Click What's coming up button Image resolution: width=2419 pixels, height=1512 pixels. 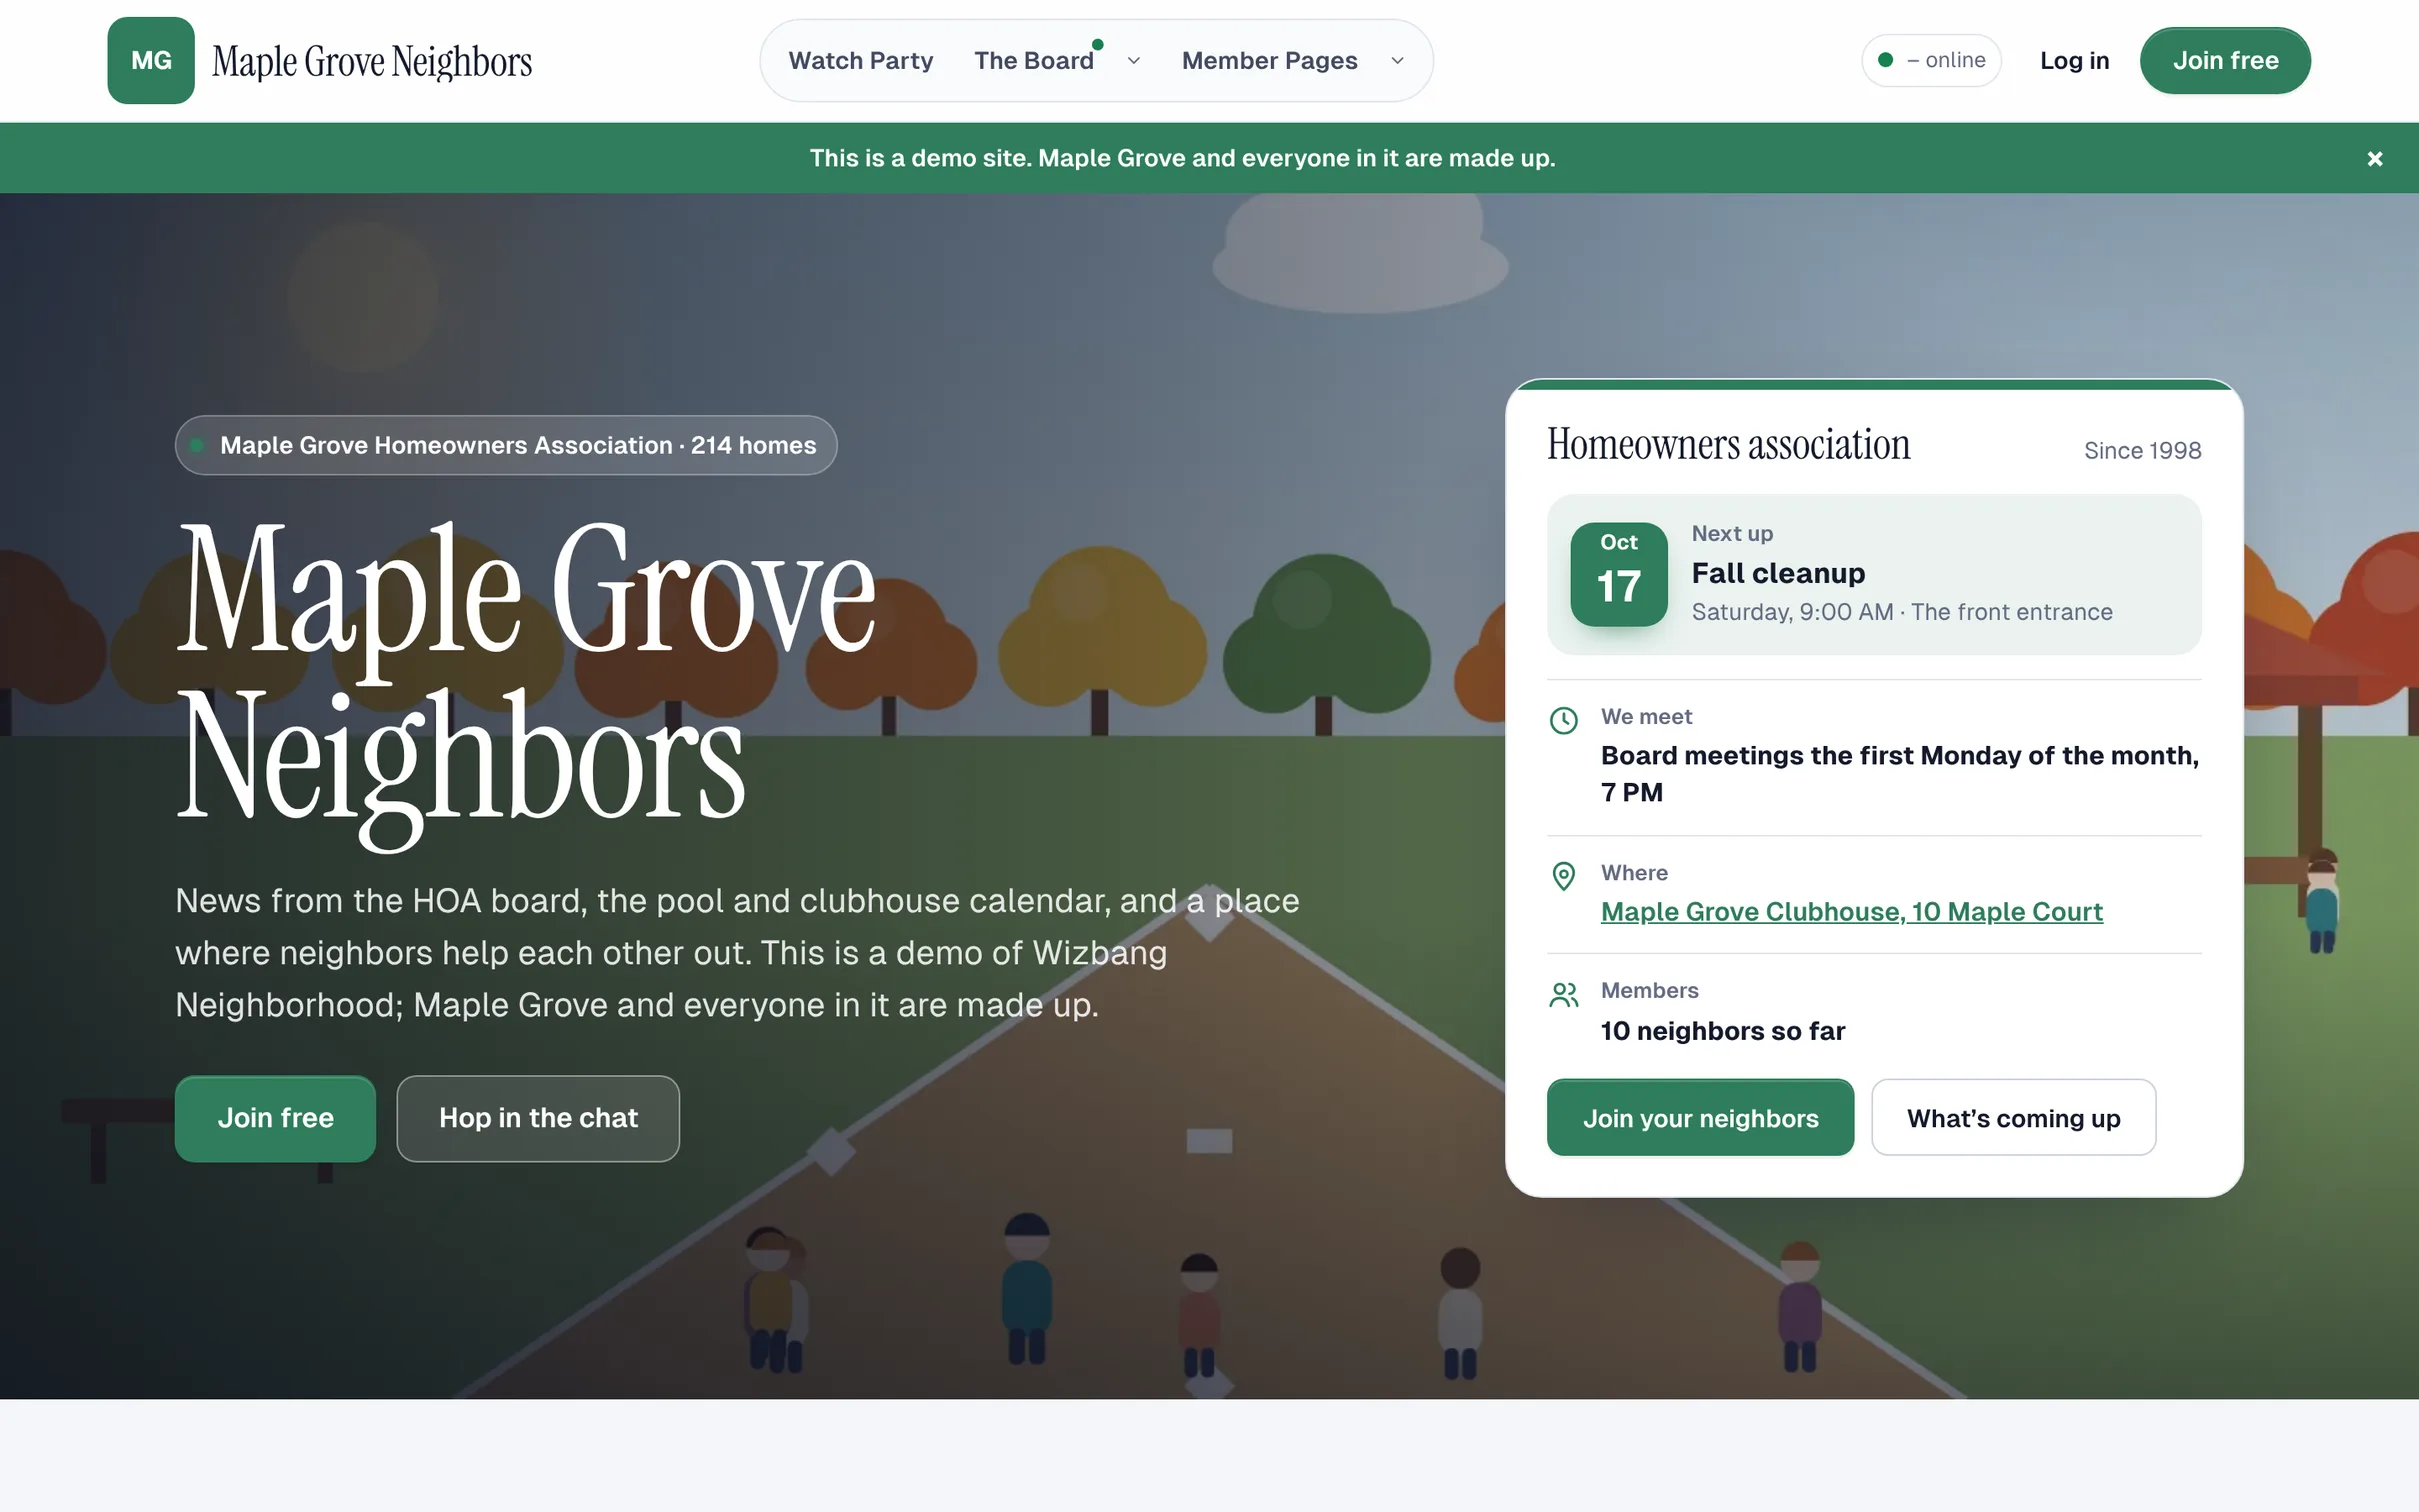(x=2013, y=1118)
